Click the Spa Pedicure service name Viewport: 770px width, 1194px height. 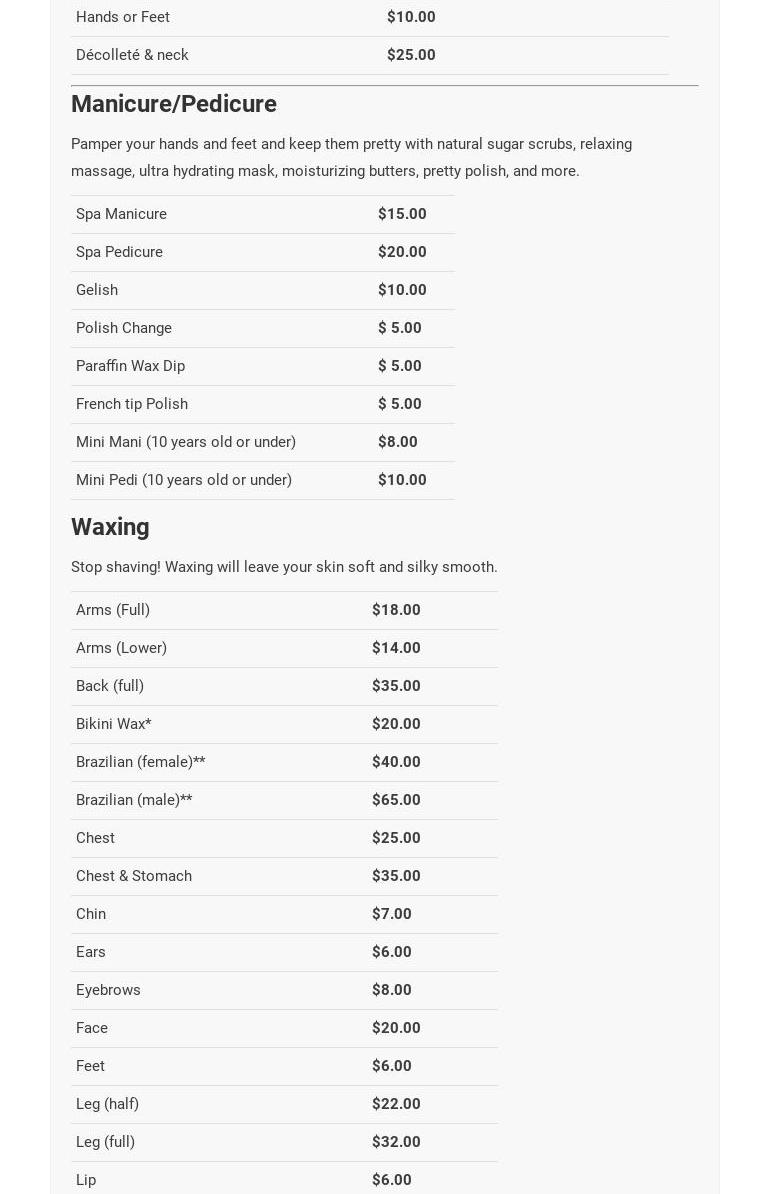tap(119, 252)
